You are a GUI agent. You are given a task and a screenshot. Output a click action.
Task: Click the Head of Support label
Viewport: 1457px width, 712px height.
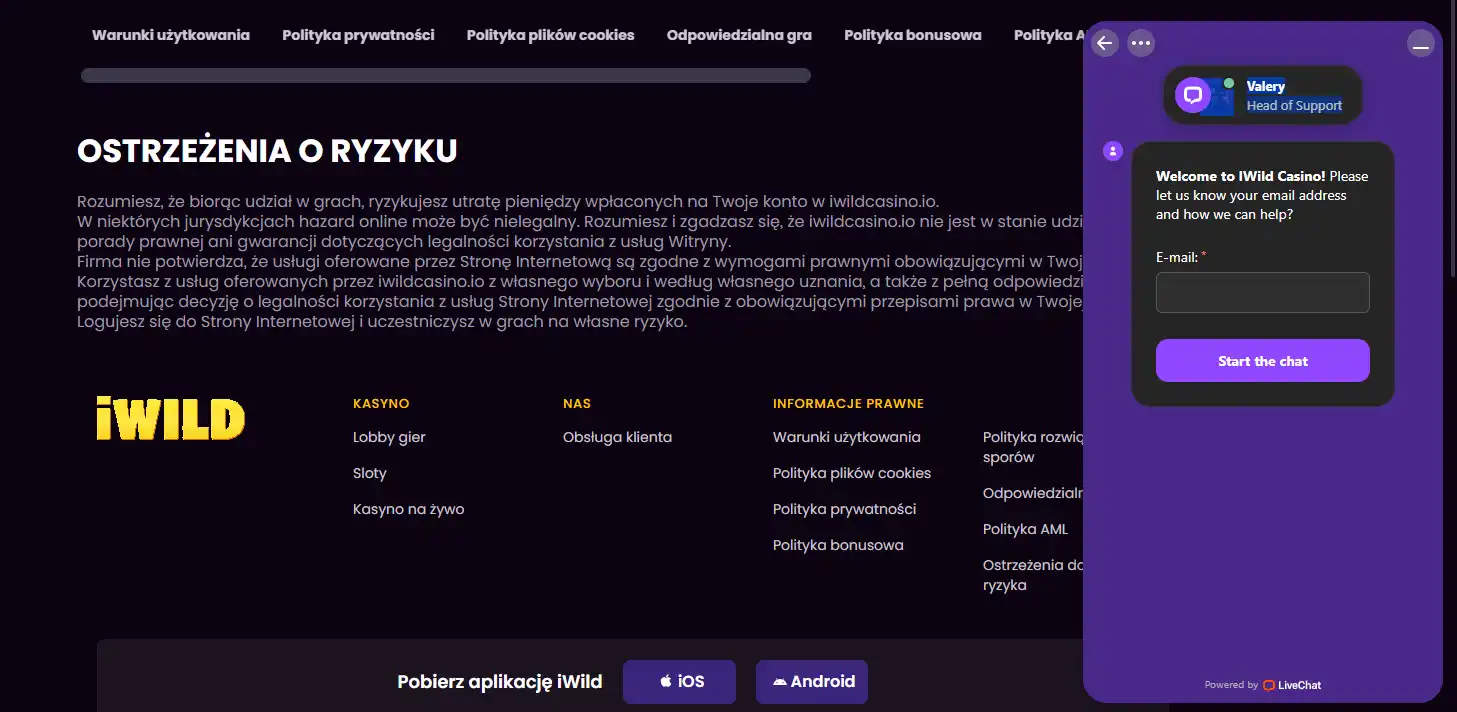coord(1294,105)
